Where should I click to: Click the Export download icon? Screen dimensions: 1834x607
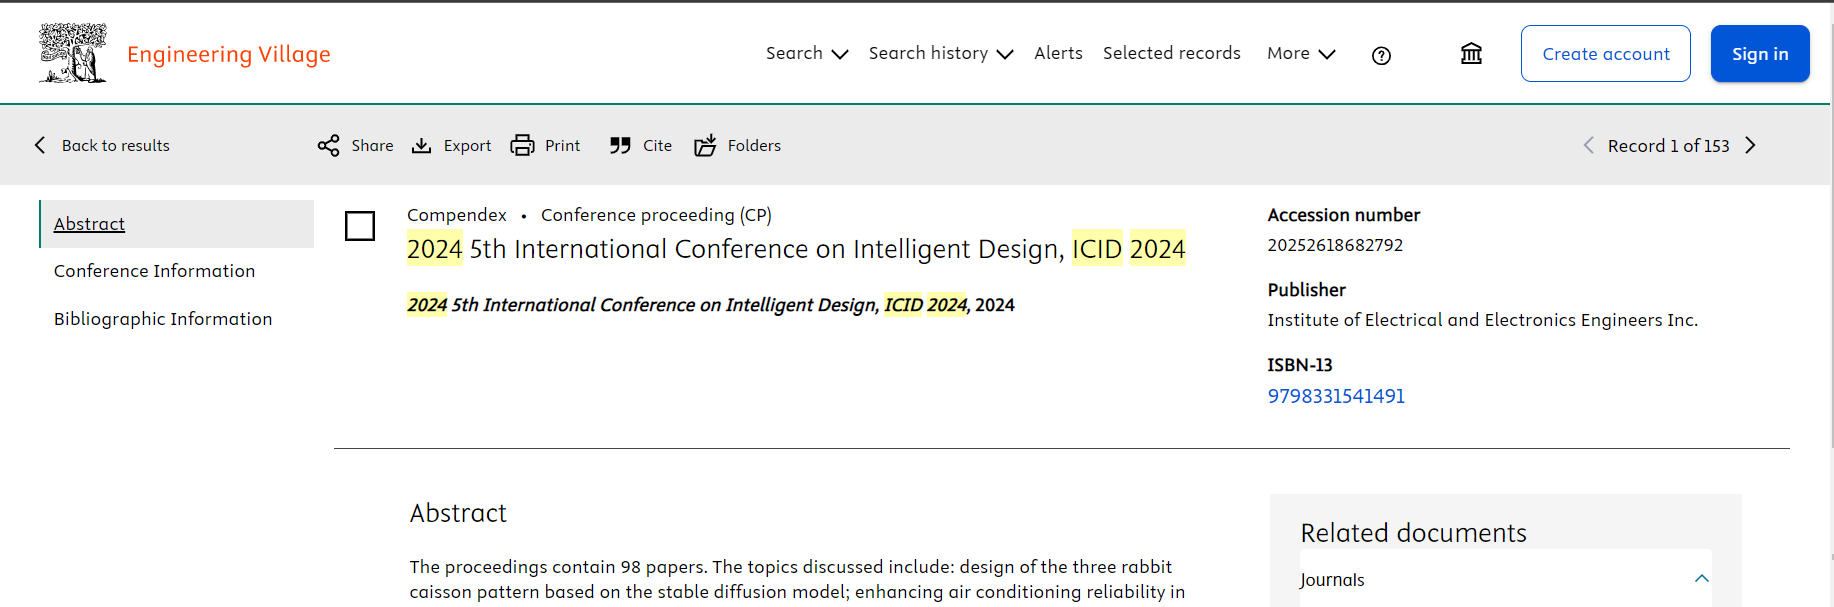pos(422,146)
